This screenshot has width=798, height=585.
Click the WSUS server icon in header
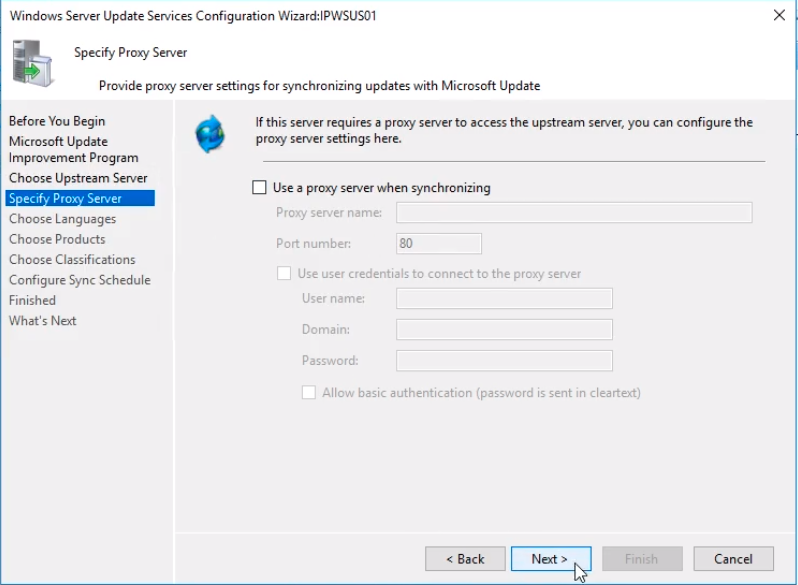pyautogui.click(x=33, y=62)
